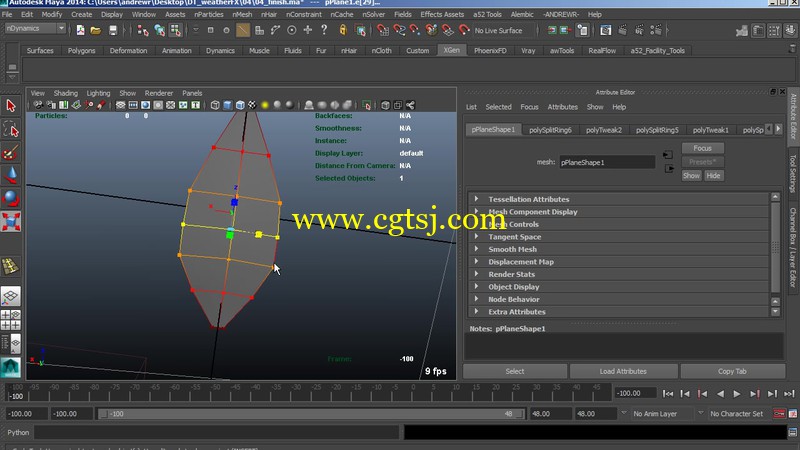The image size is (800, 450).
Task: Click Copy Tab button
Action: [x=732, y=371]
